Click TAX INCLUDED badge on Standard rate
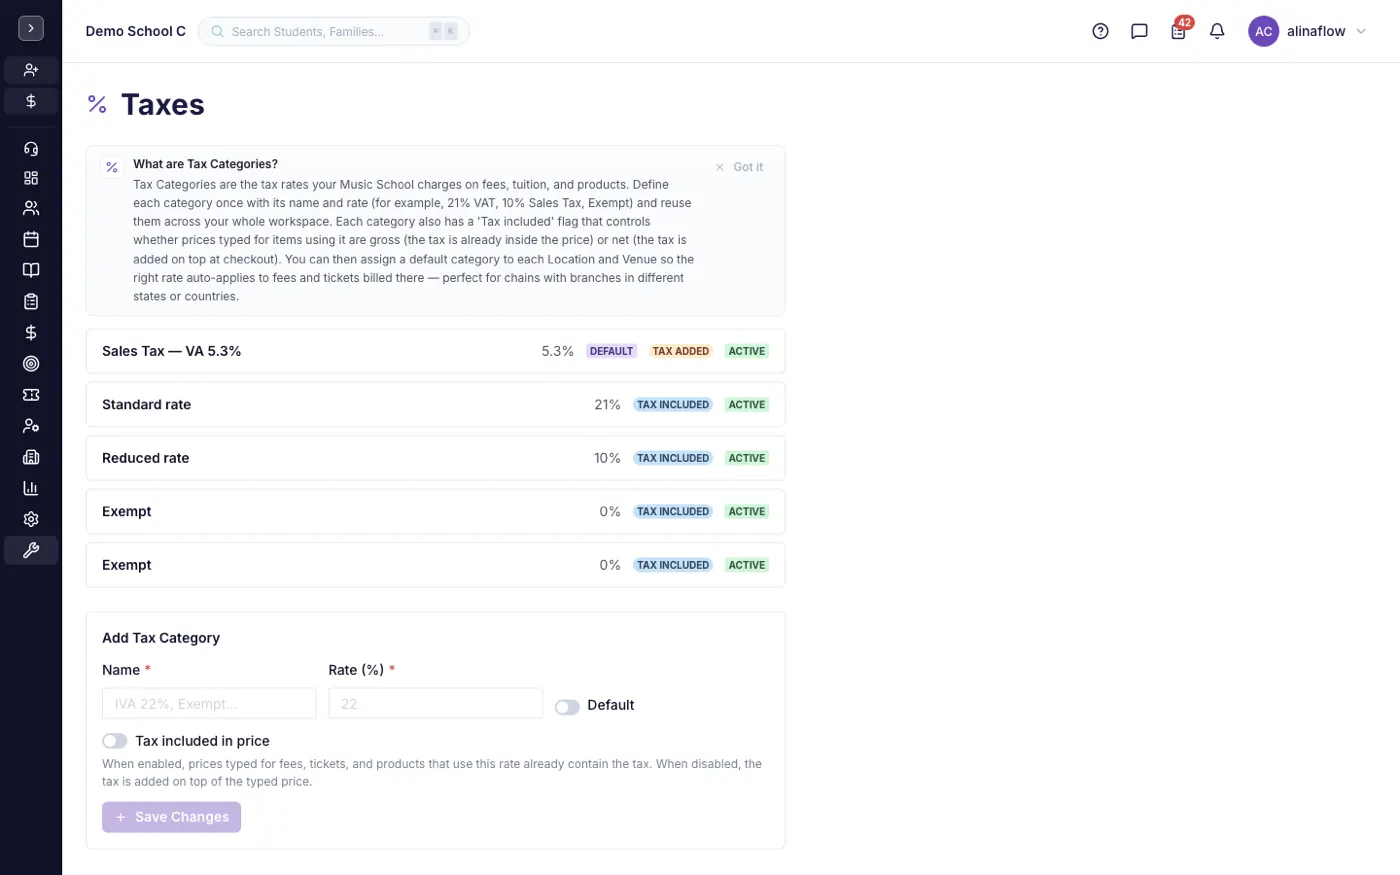The width and height of the screenshot is (1400, 875). (x=673, y=405)
